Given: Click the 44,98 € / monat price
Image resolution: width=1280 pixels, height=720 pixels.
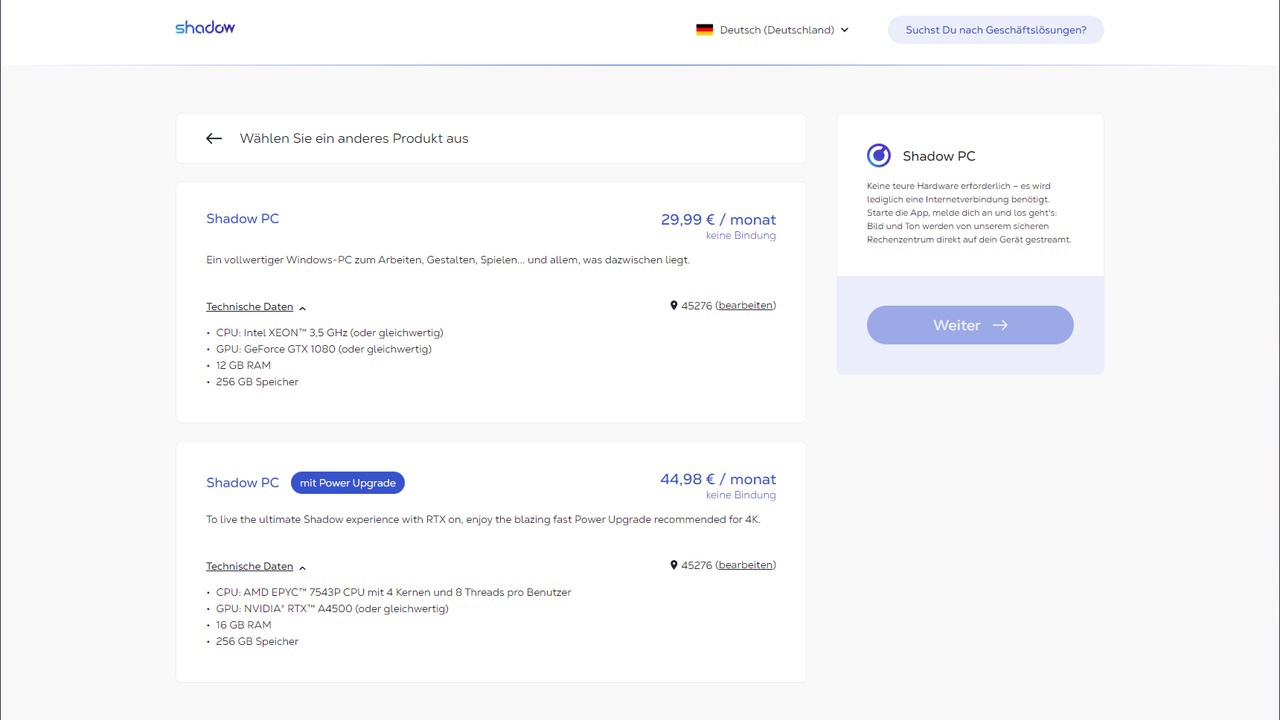Looking at the screenshot, I should [x=718, y=480].
